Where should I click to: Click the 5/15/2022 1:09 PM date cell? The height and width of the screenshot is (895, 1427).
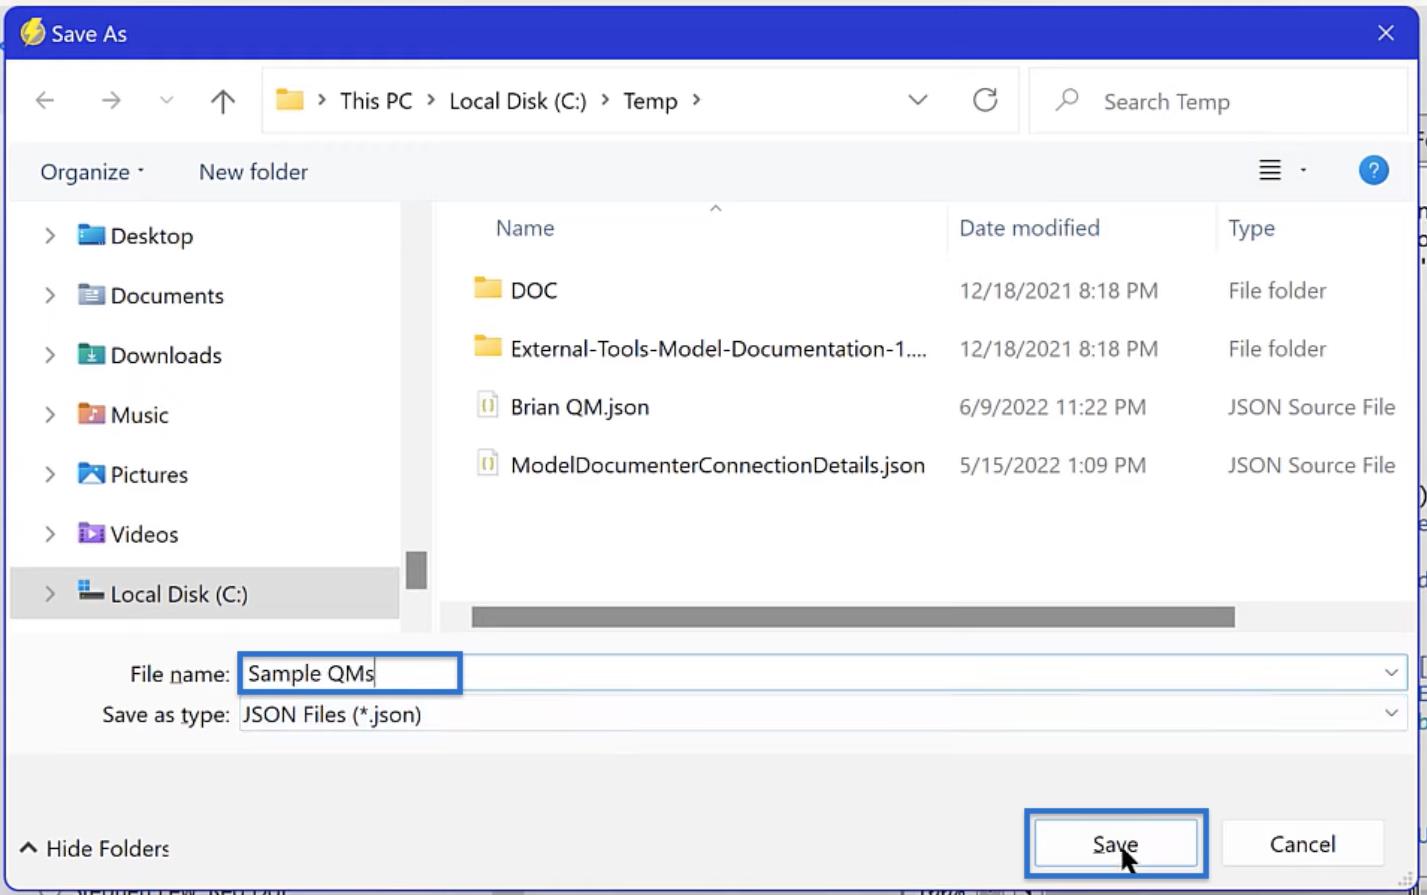1052,465
